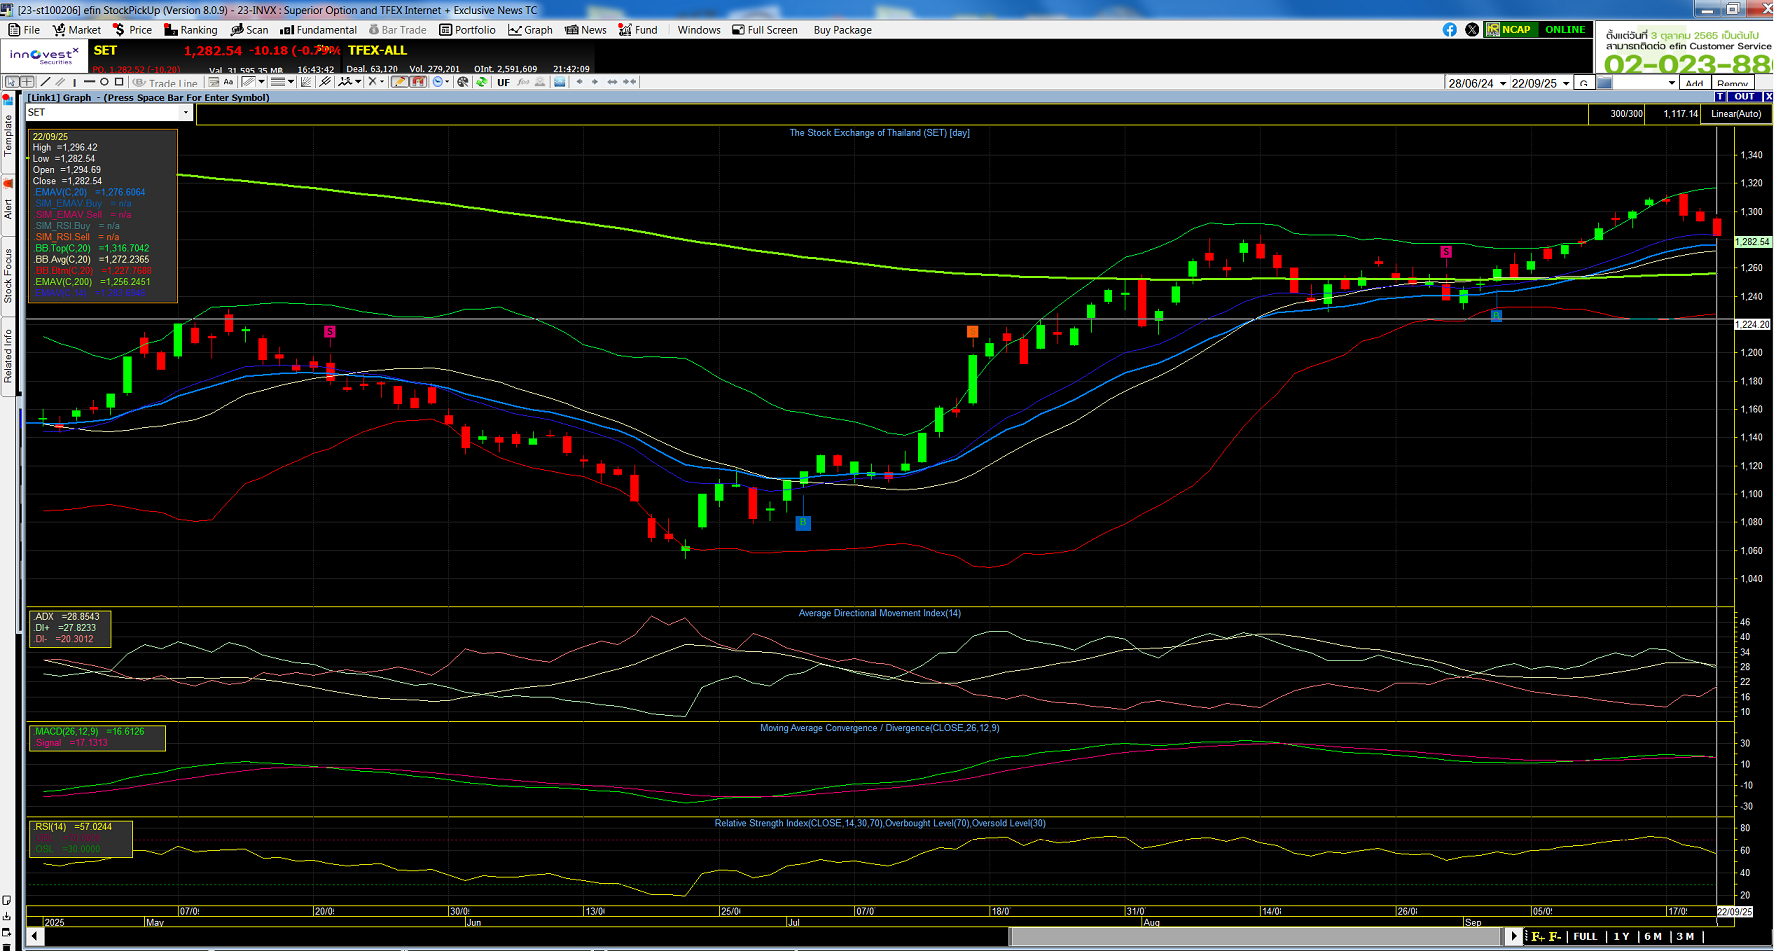
Task: Click the scrollbar right arrow
Action: (x=1513, y=937)
